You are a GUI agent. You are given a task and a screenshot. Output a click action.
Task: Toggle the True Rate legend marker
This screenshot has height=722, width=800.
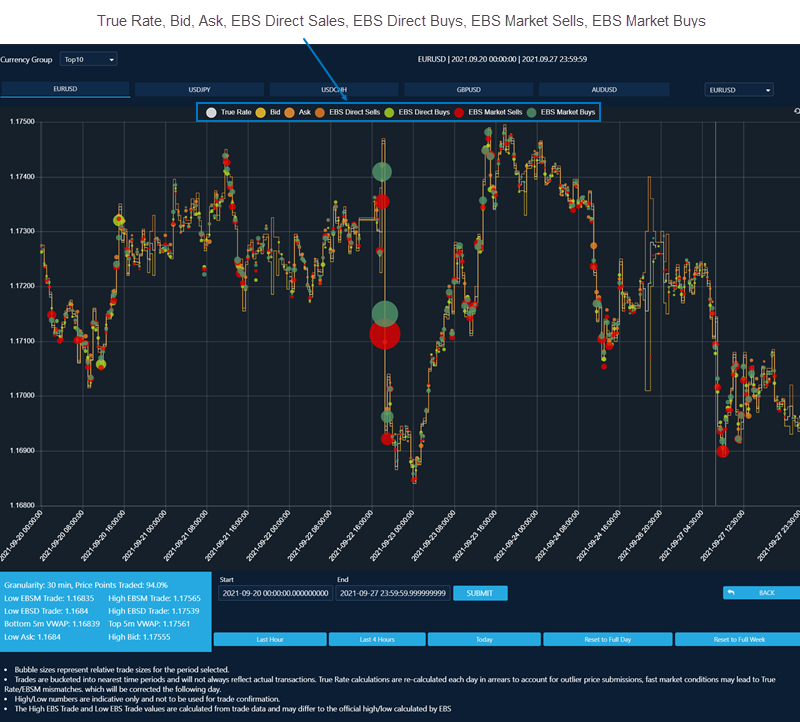211,113
